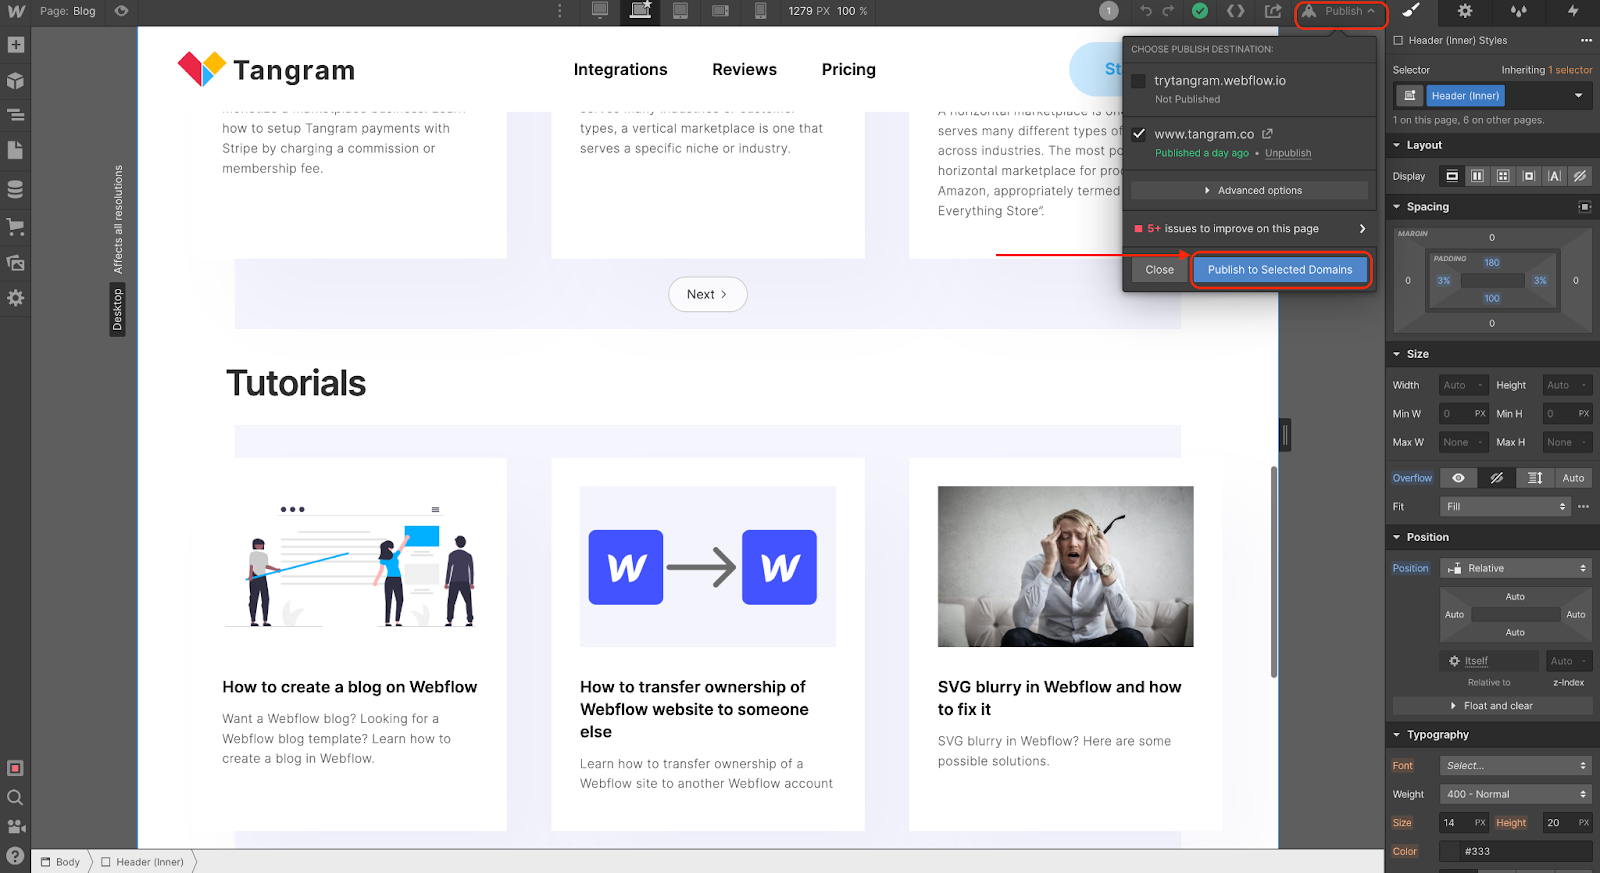The height and width of the screenshot is (873, 1600).
Task: Switch to Style Manager drops tab
Action: 1519,11
